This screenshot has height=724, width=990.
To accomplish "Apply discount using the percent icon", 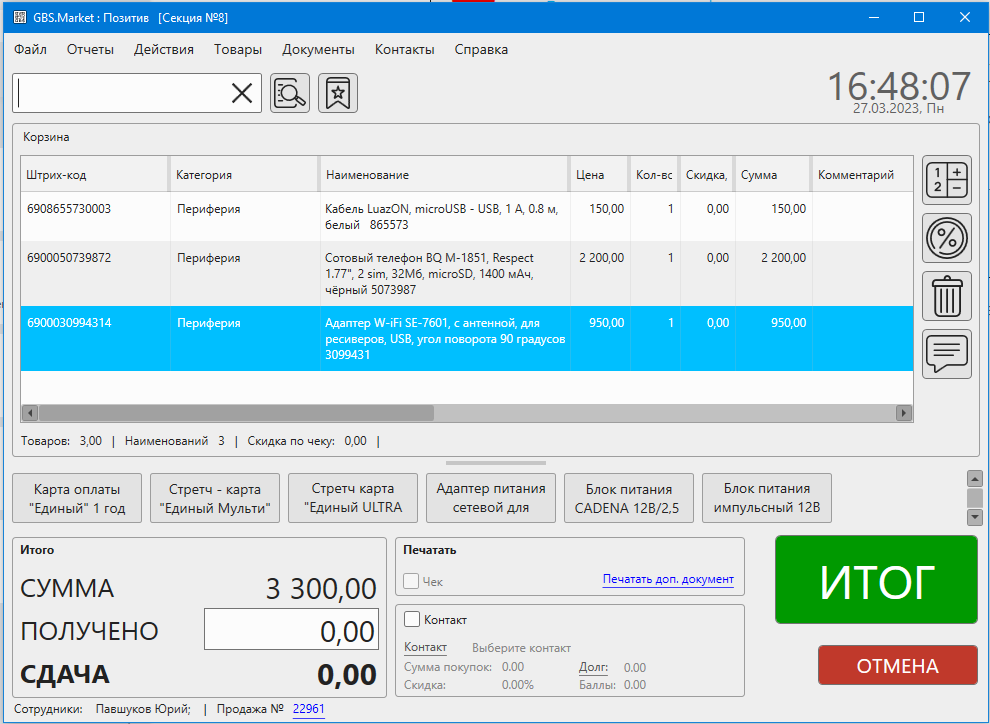I will (946, 238).
